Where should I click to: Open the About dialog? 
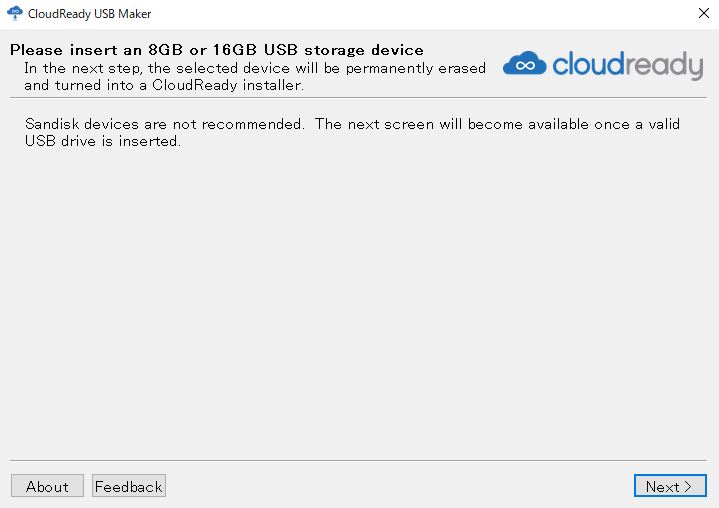(47, 486)
